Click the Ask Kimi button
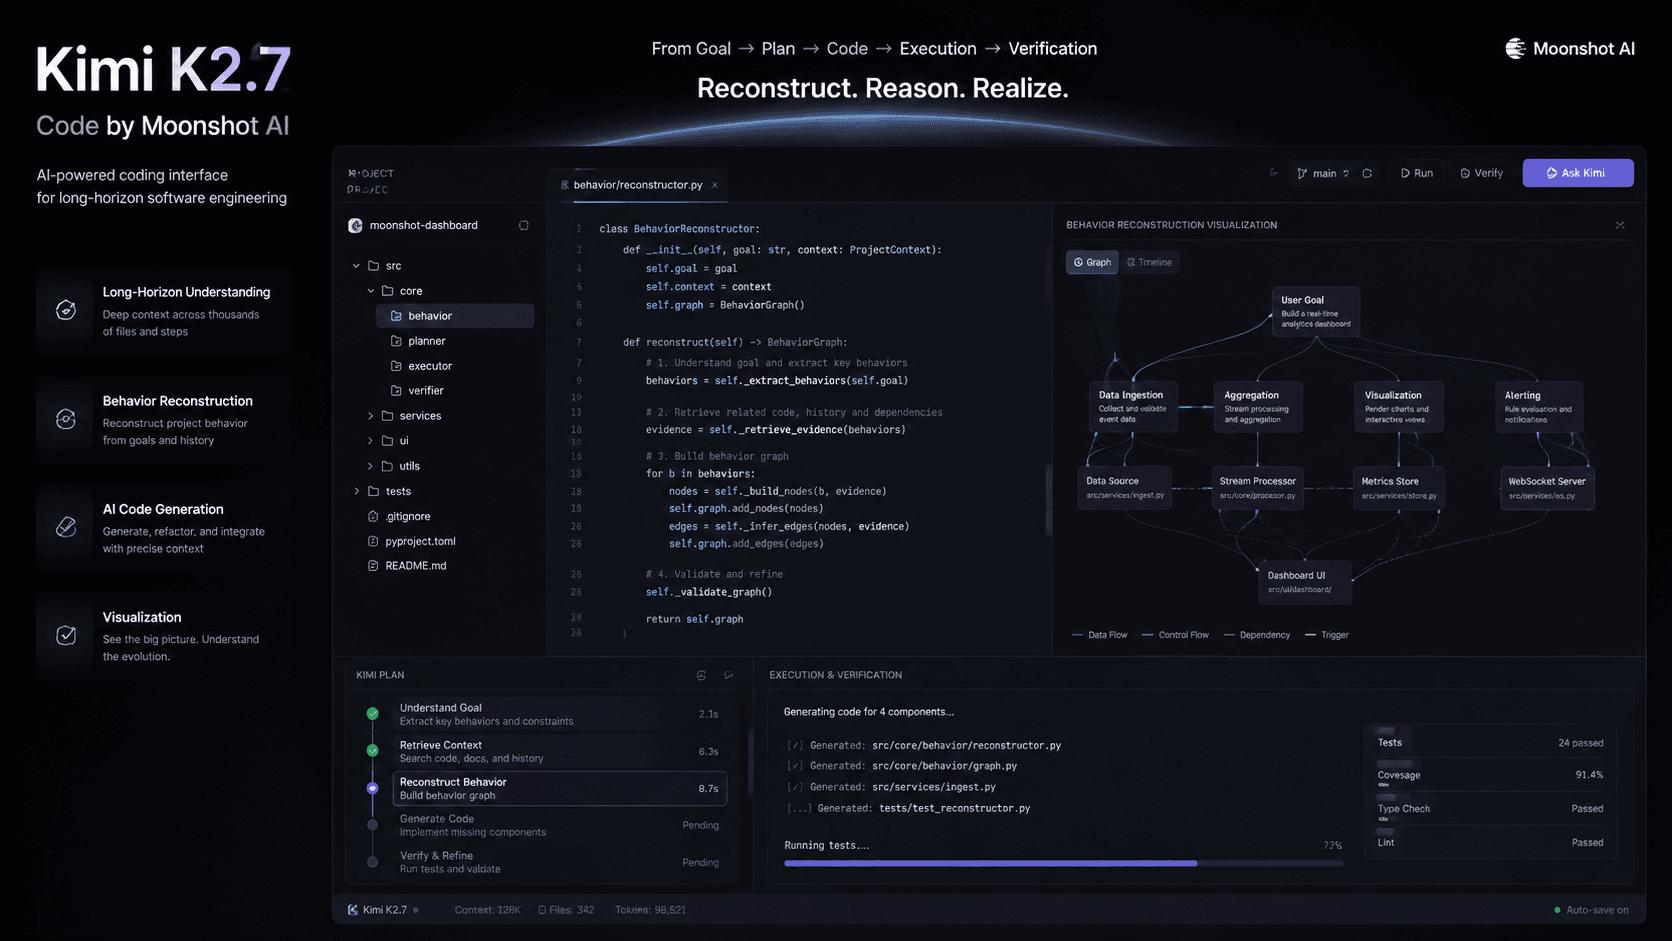The image size is (1672, 941). tap(1578, 173)
